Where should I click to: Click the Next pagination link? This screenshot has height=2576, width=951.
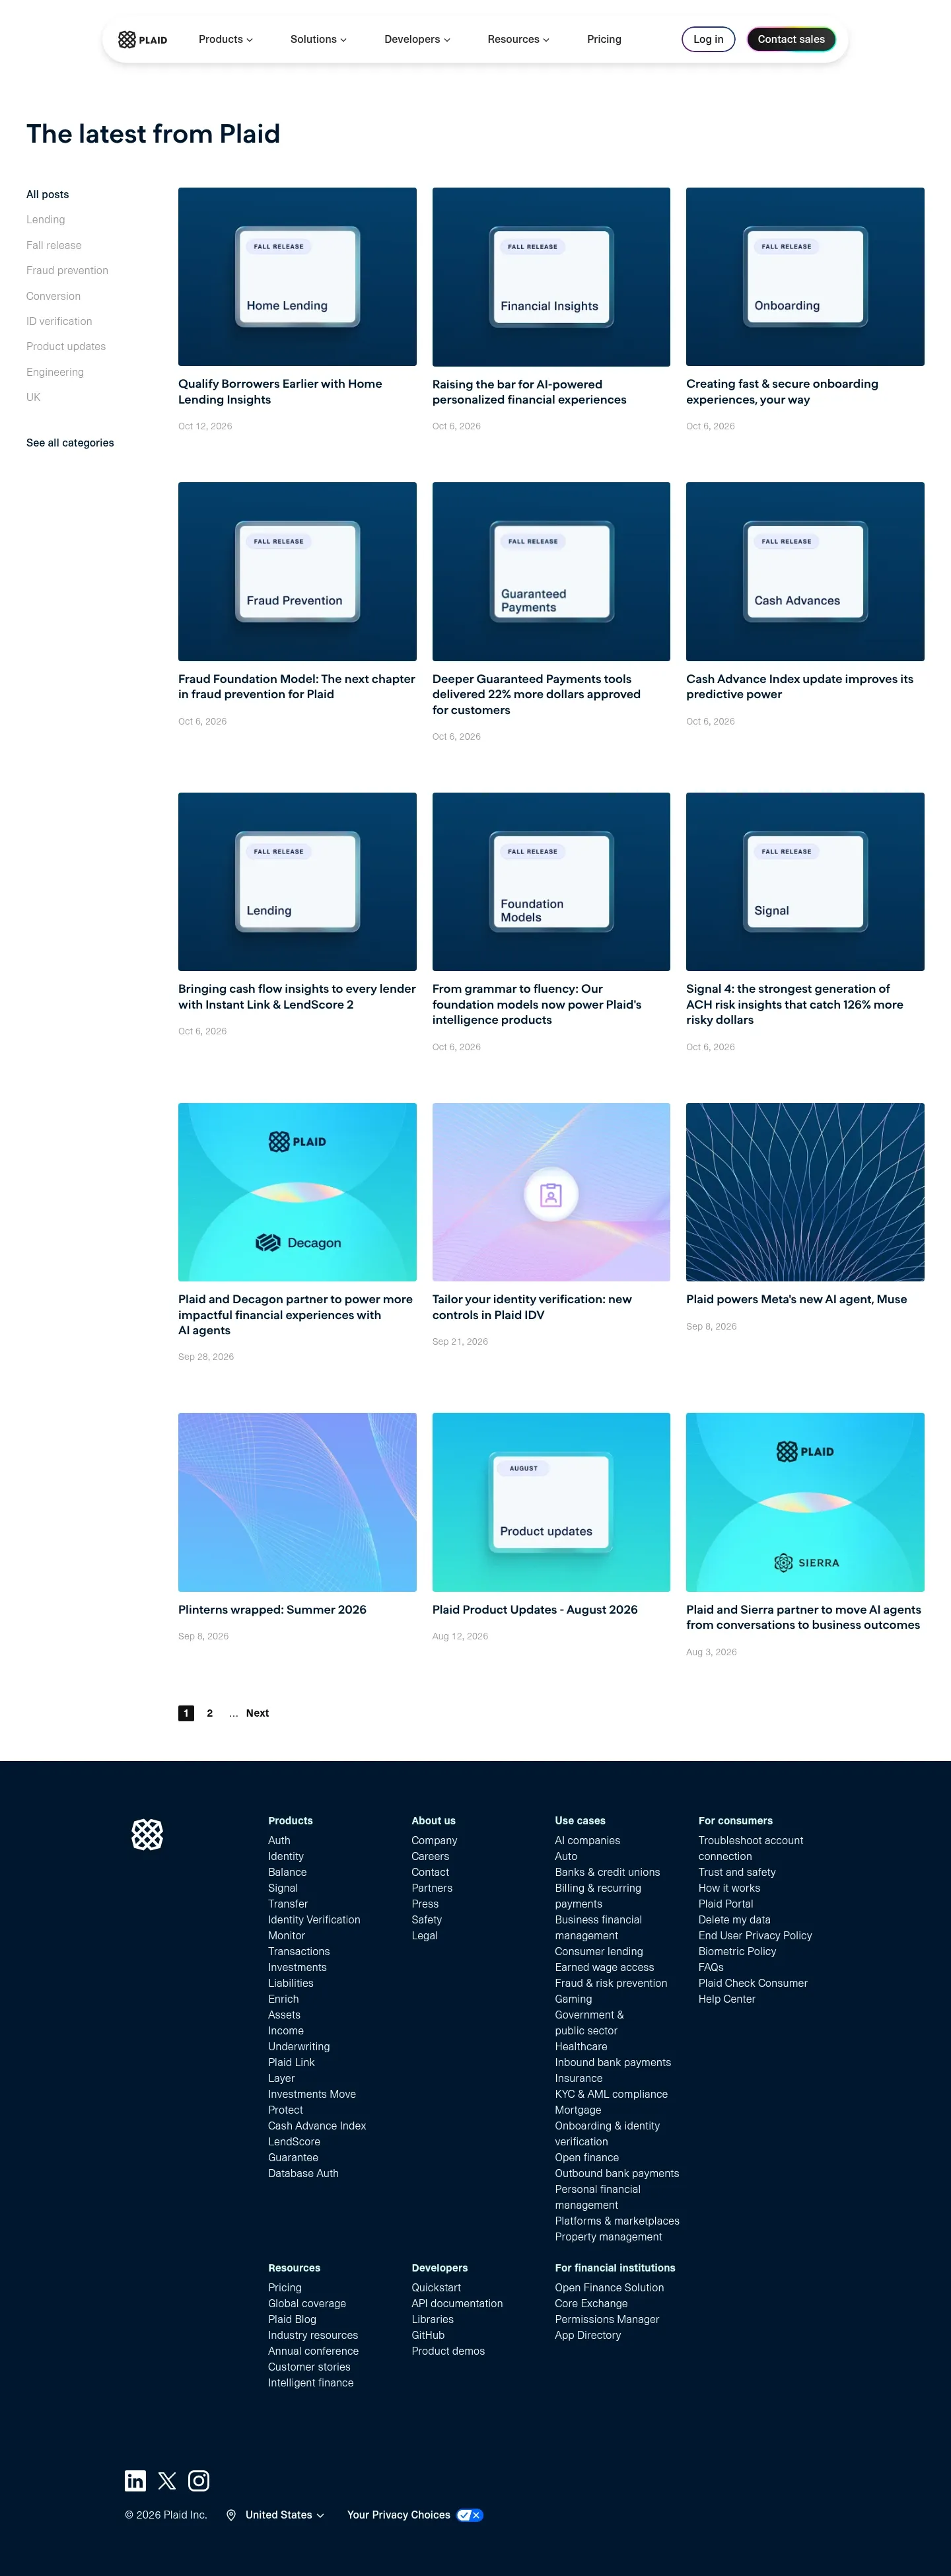point(257,1713)
